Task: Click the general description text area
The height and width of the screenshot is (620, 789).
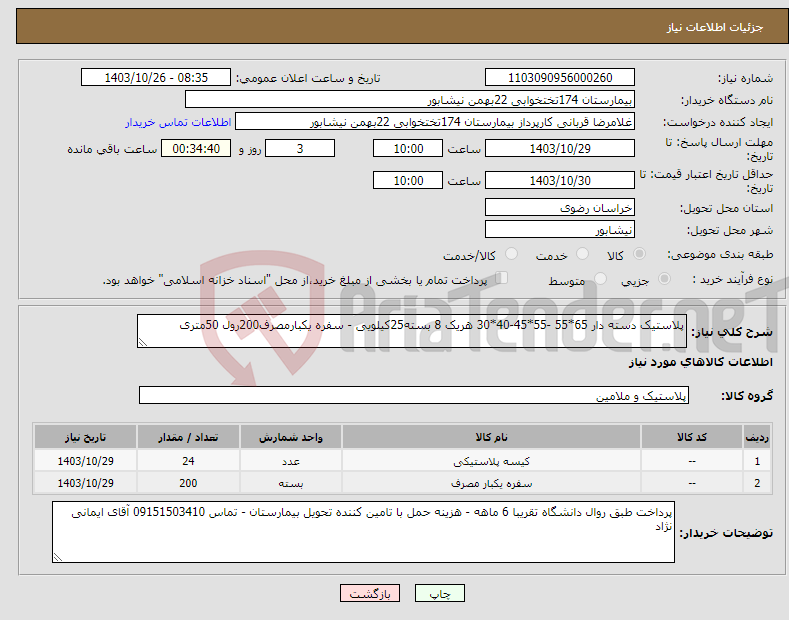Action: tap(412, 331)
